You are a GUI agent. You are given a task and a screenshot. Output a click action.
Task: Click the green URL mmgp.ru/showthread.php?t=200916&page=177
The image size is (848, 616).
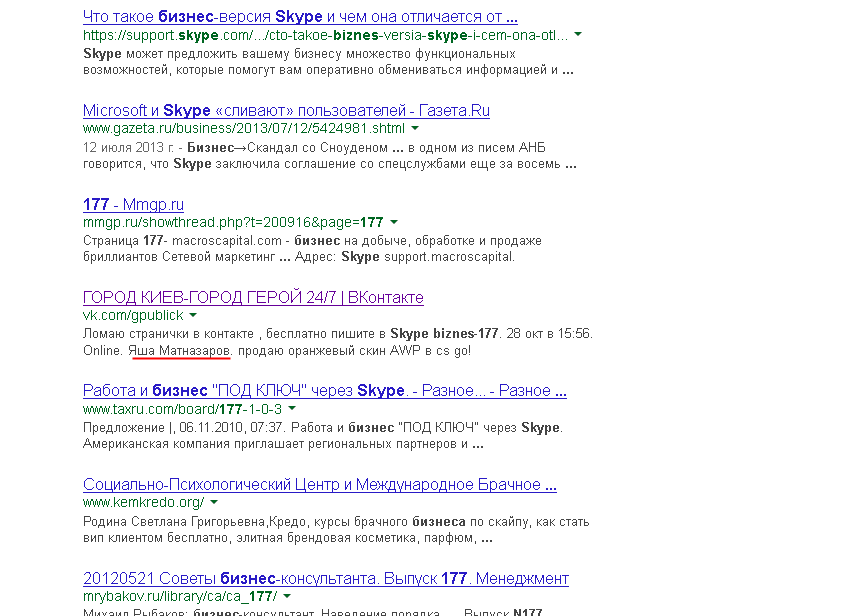[x=233, y=222]
